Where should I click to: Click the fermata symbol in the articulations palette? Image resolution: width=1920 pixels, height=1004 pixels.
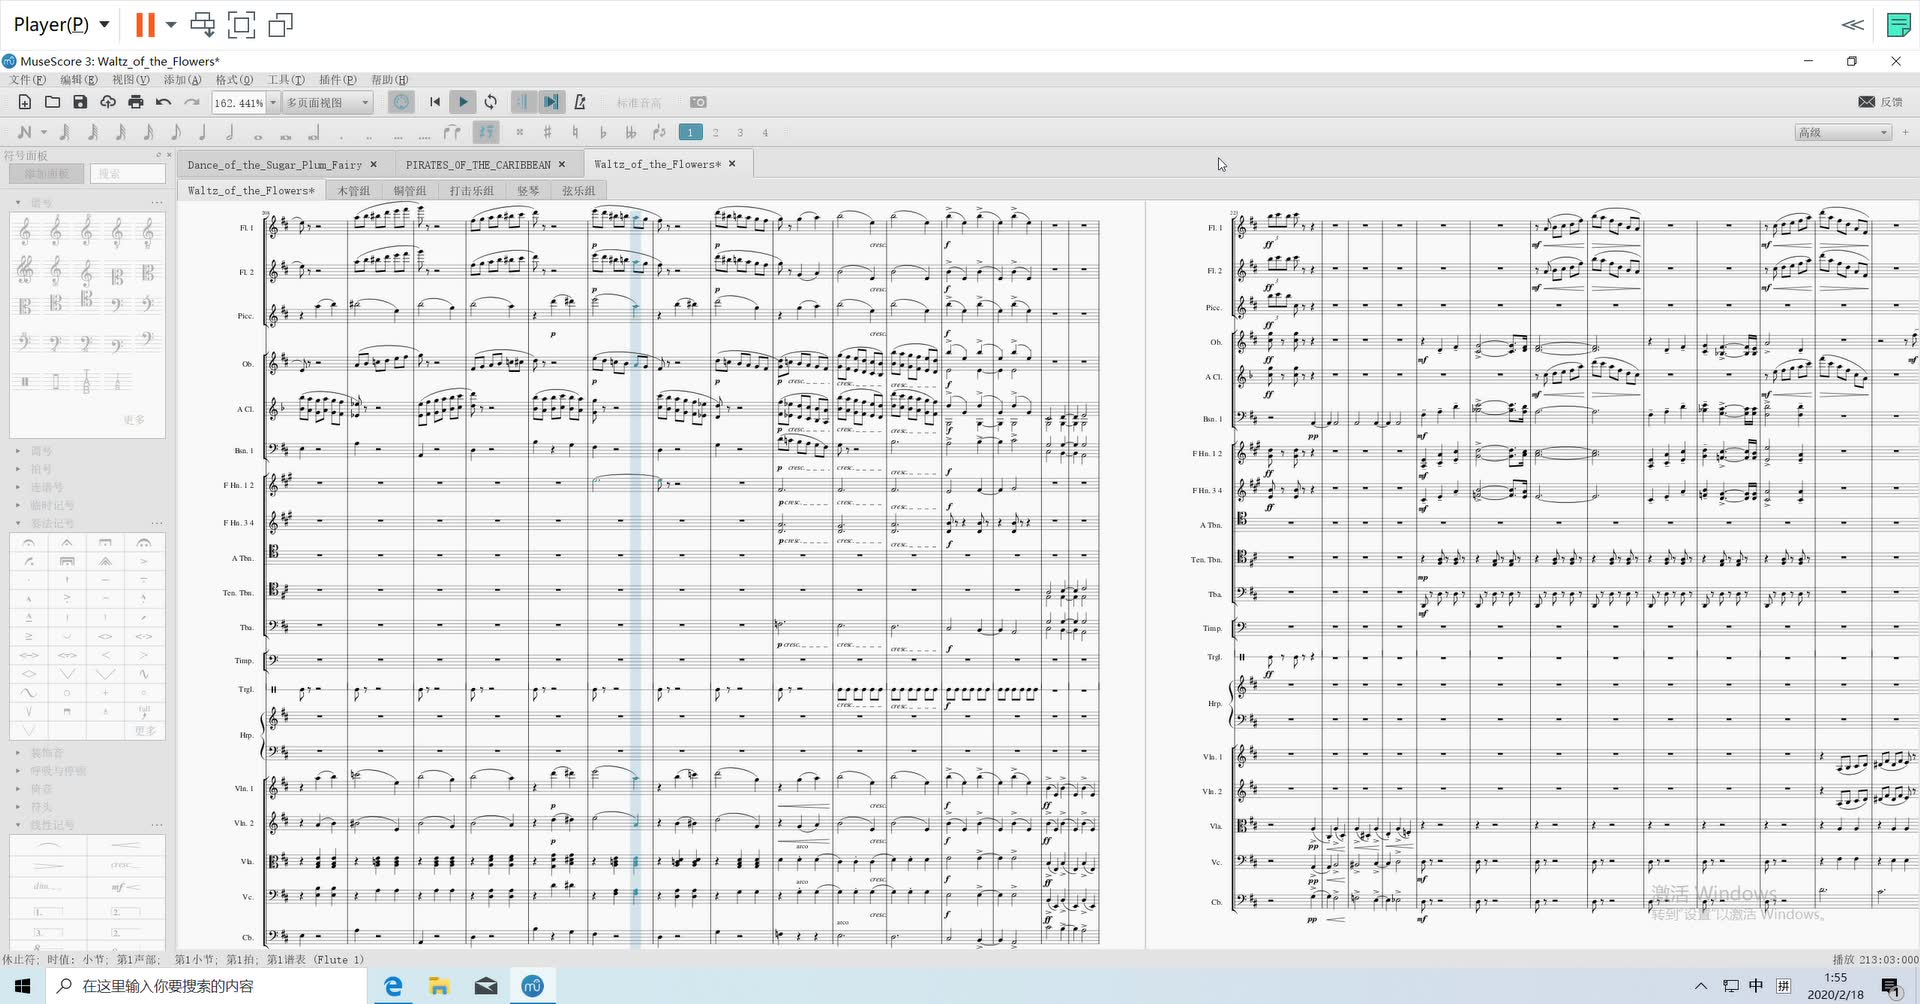click(x=28, y=543)
